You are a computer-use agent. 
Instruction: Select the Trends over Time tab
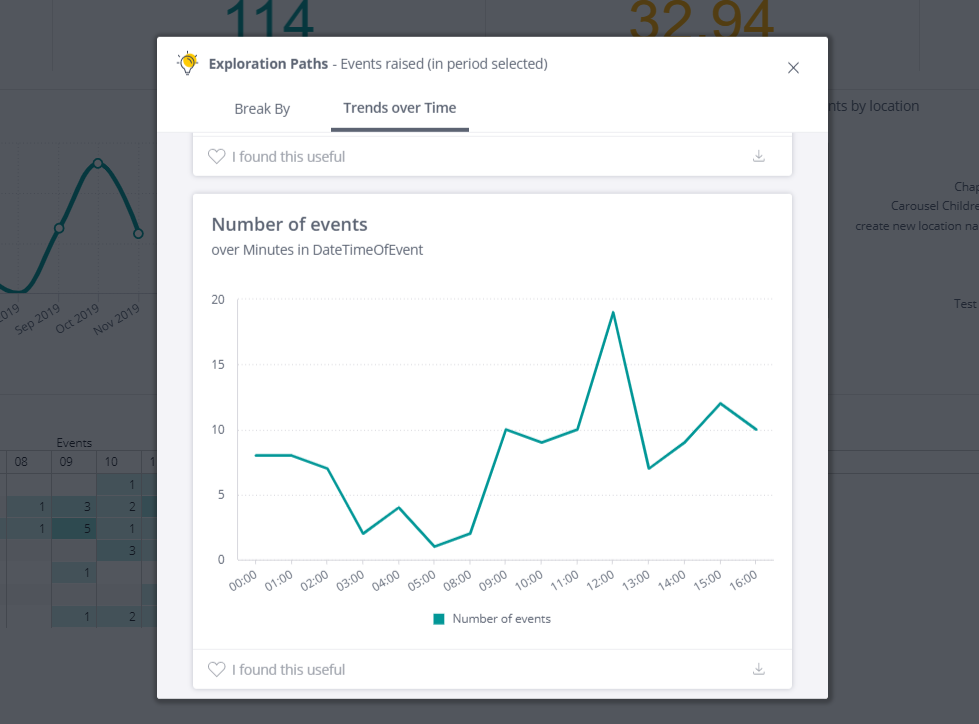(400, 108)
